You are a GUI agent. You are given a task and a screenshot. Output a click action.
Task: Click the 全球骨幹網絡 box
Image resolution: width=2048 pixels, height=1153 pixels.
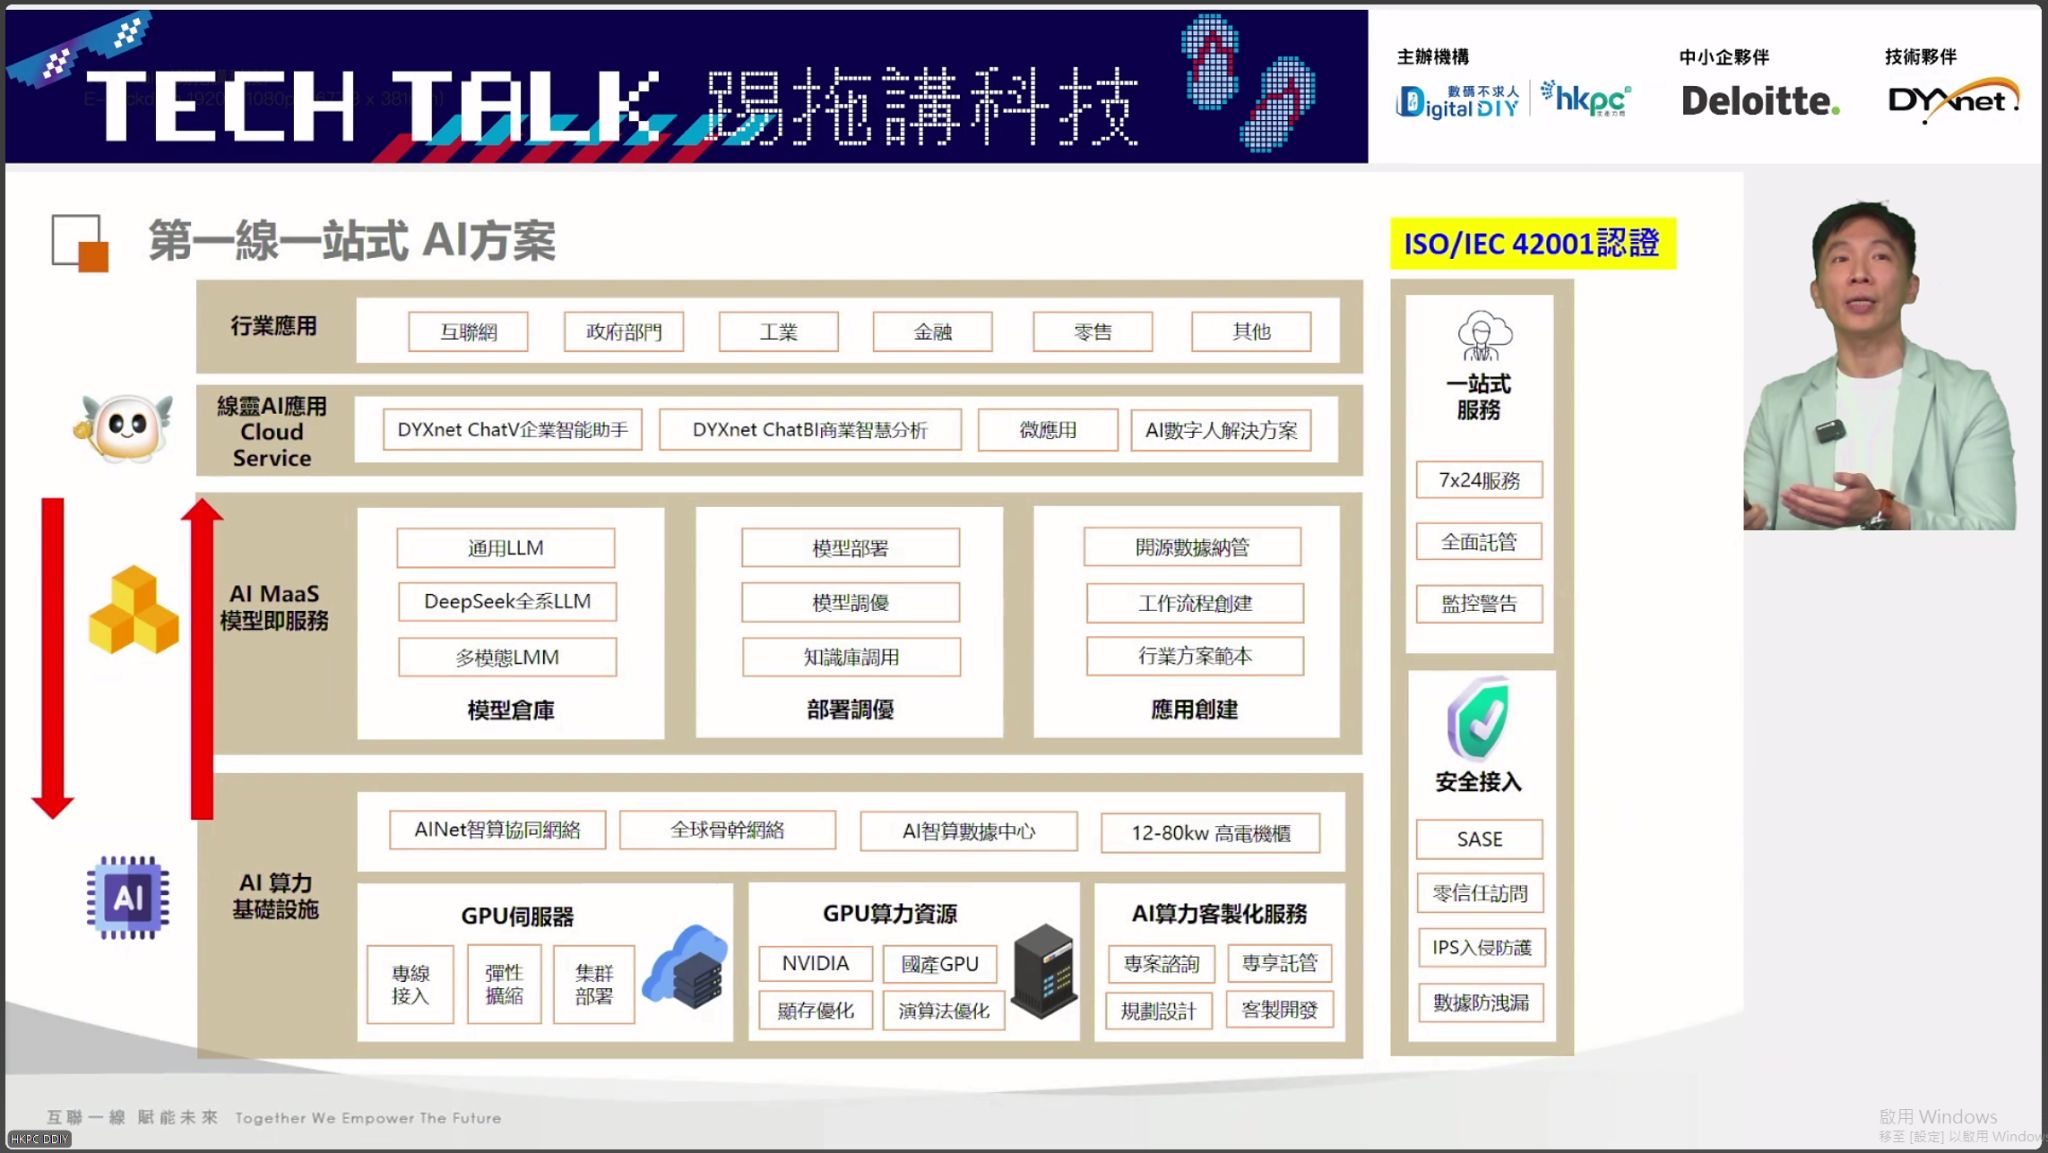727,830
